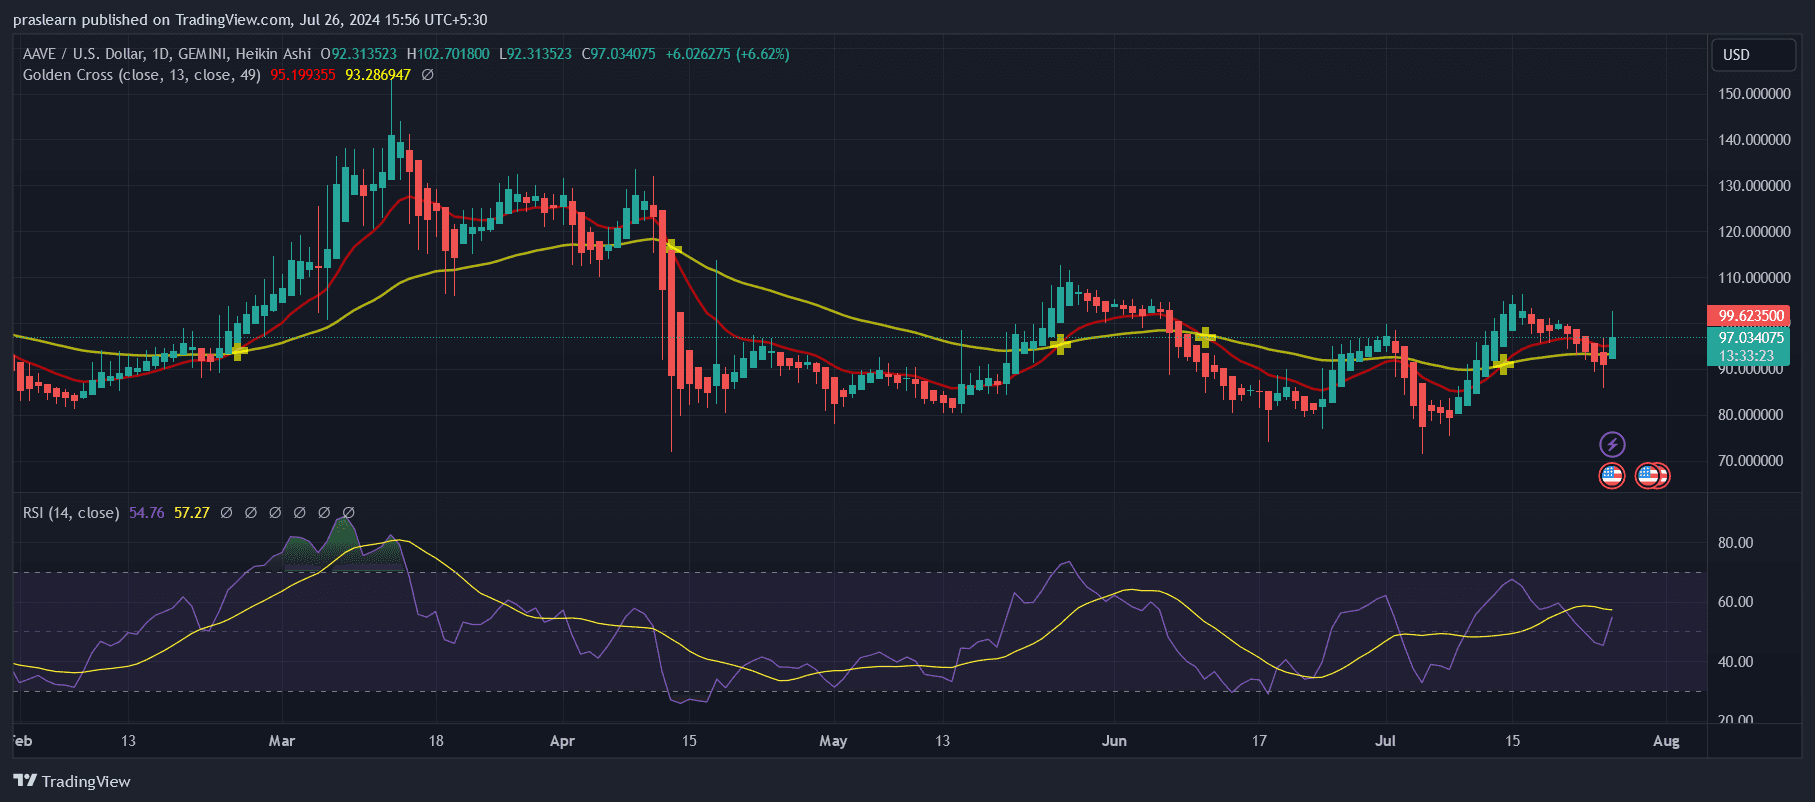Click the ∅ symbol after Golden Cross values
This screenshot has width=1815, height=802.
[427, 75]
